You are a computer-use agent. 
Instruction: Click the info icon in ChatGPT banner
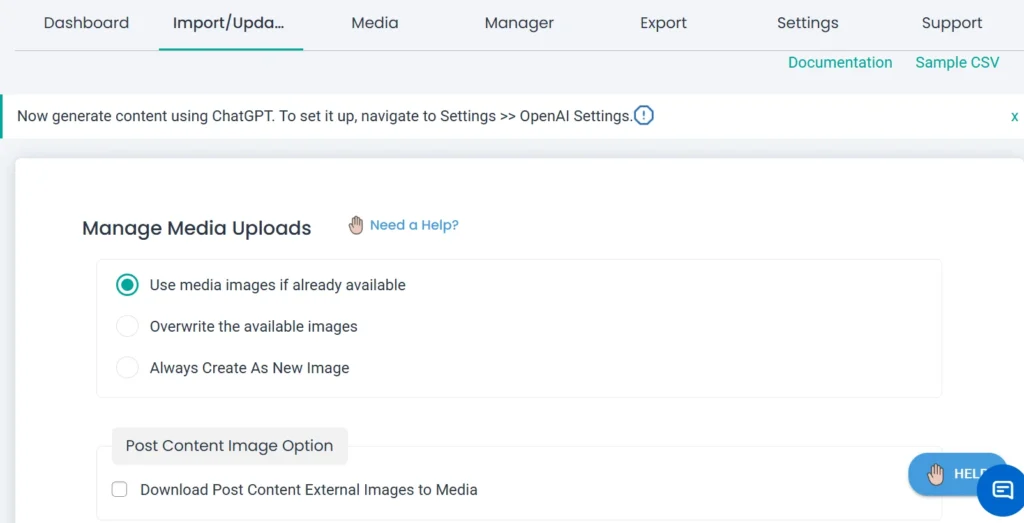[644, 115]
